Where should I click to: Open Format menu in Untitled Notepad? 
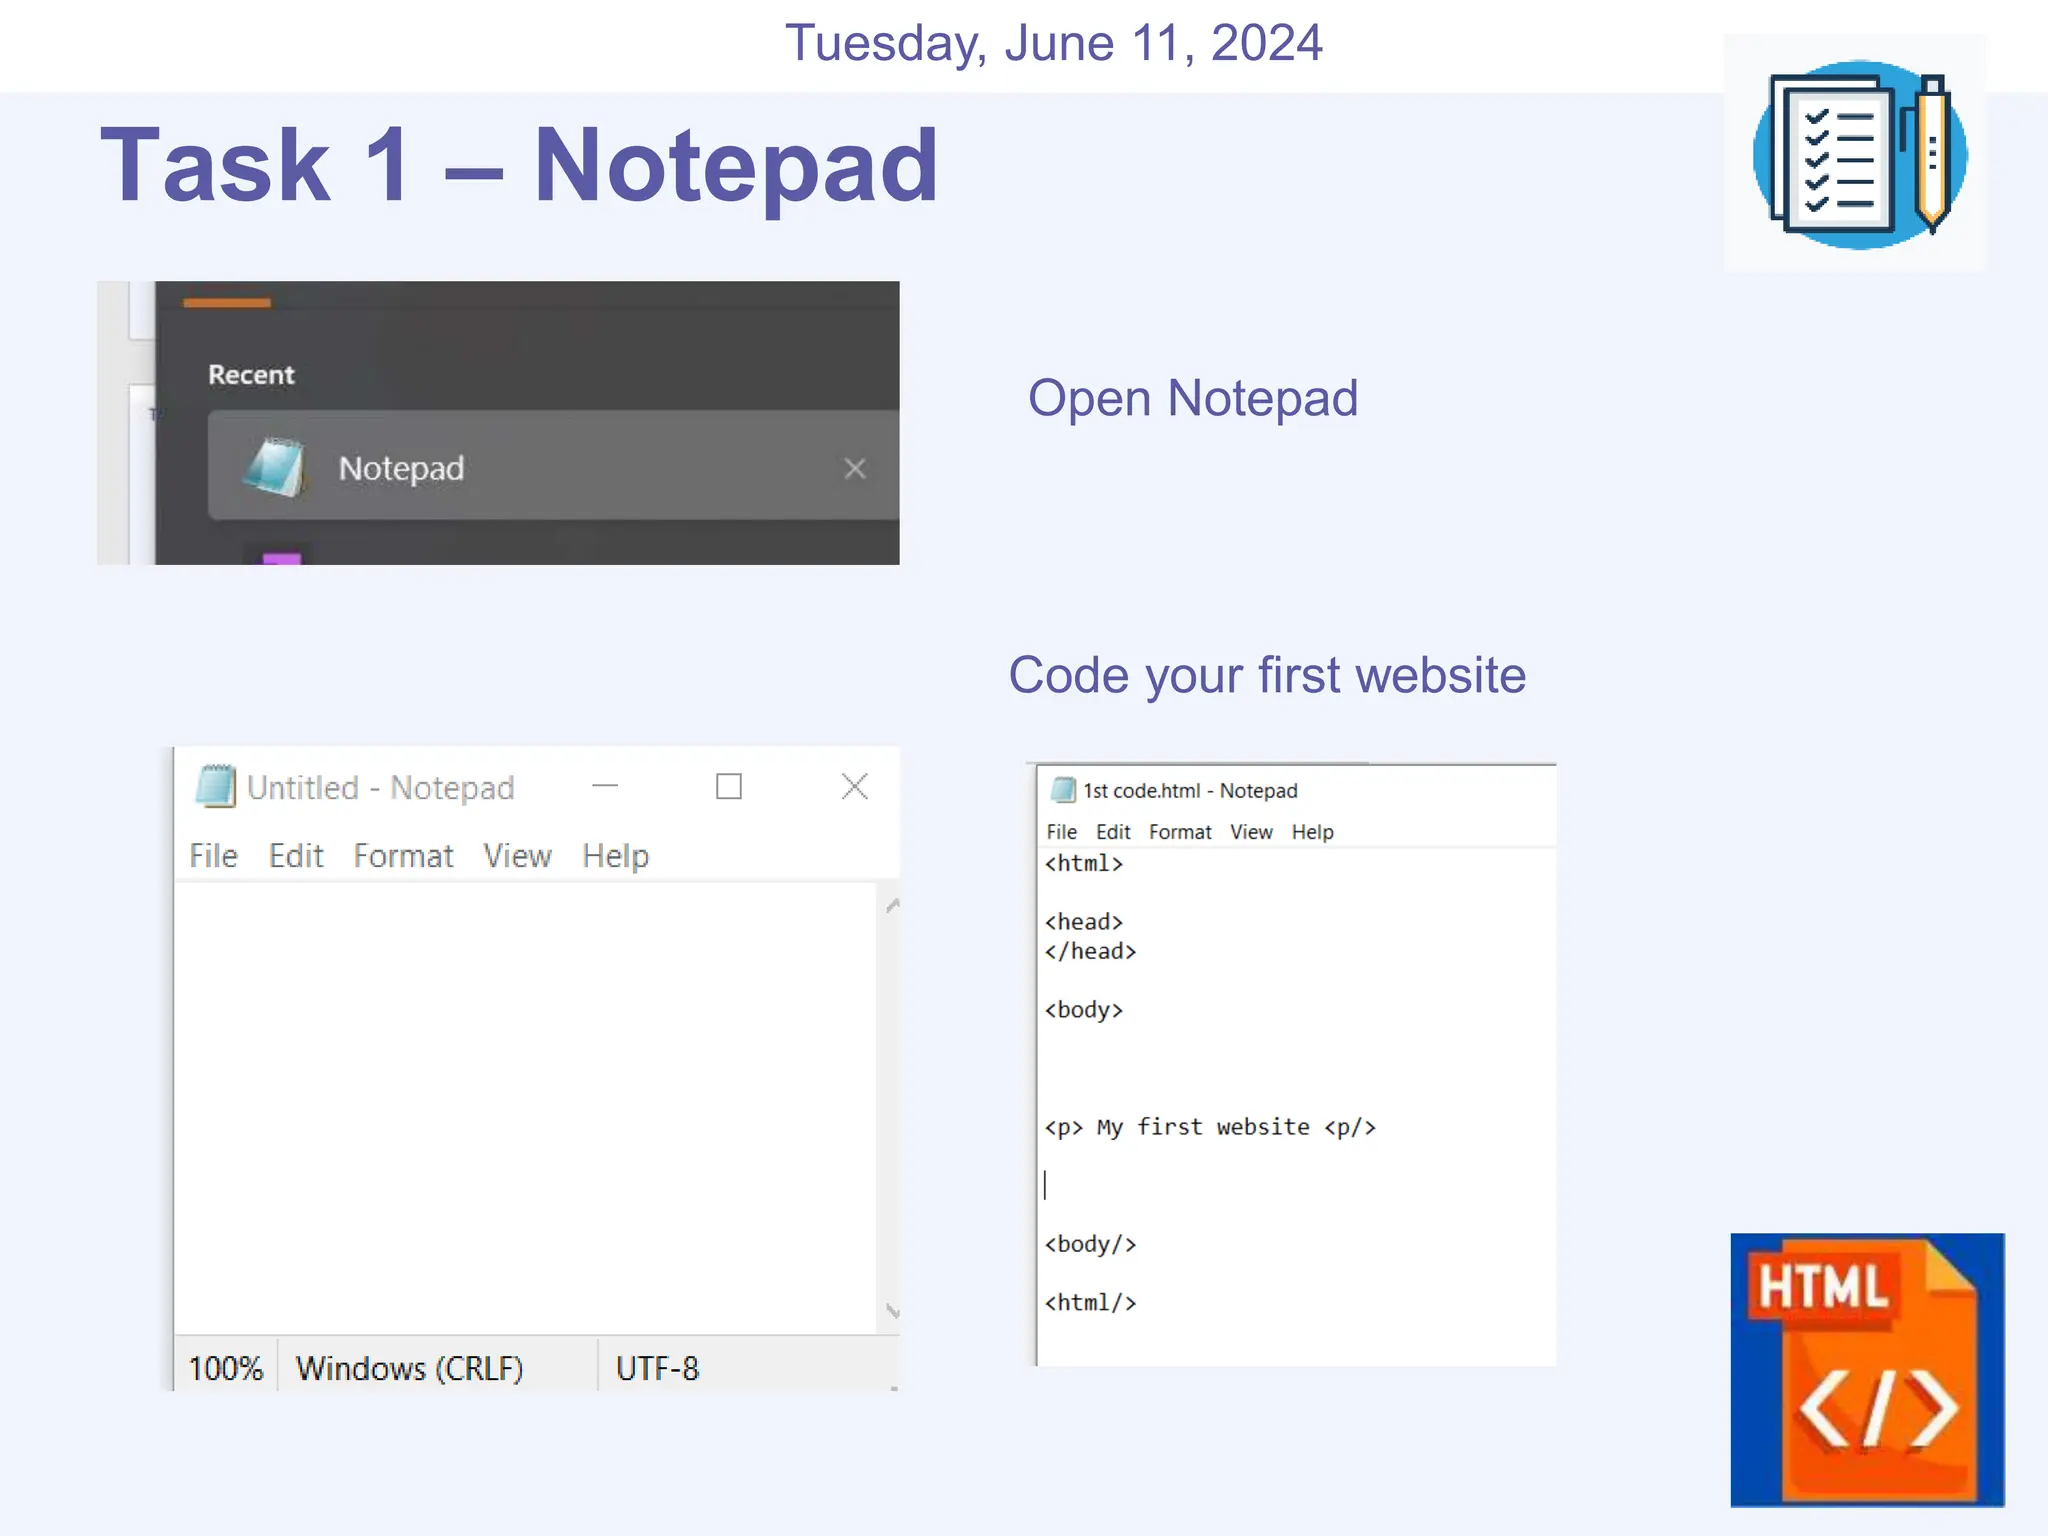[x=403, y=856]
